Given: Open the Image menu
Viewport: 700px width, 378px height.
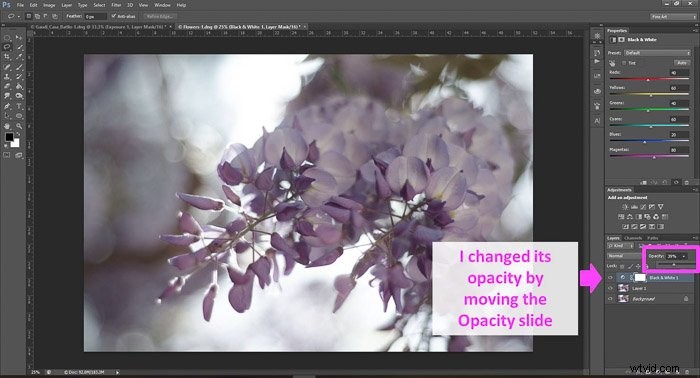Looking at the screenshot, I should [49, 5].
